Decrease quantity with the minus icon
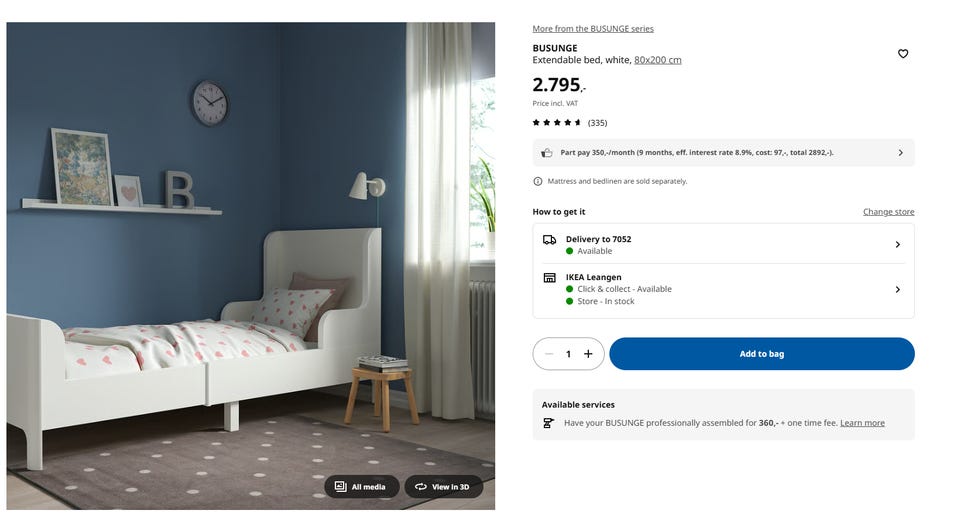 [549, 353]
